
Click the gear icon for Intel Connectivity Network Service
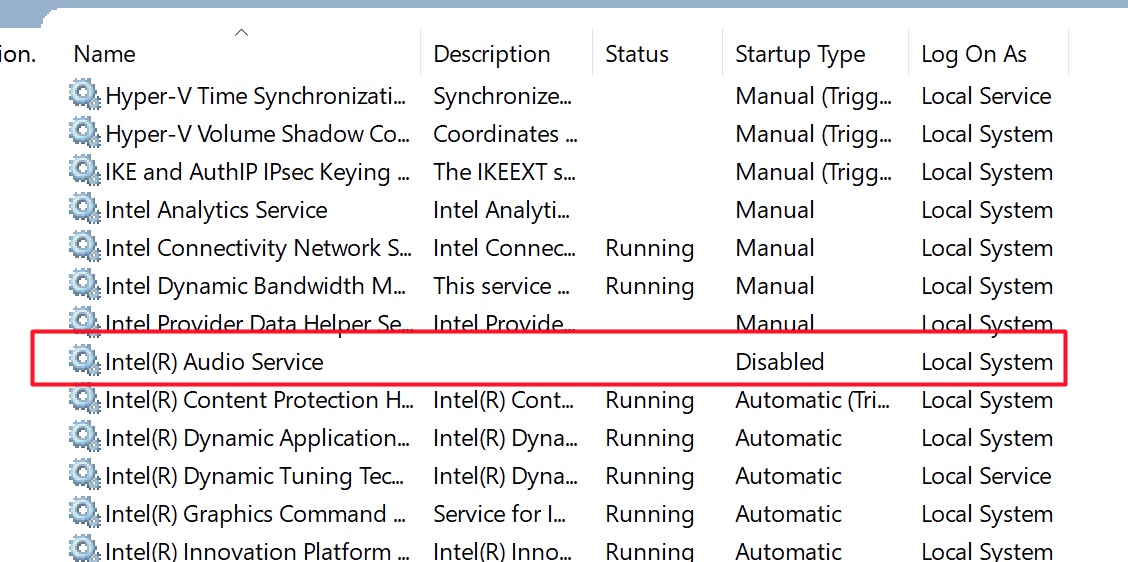85,248
